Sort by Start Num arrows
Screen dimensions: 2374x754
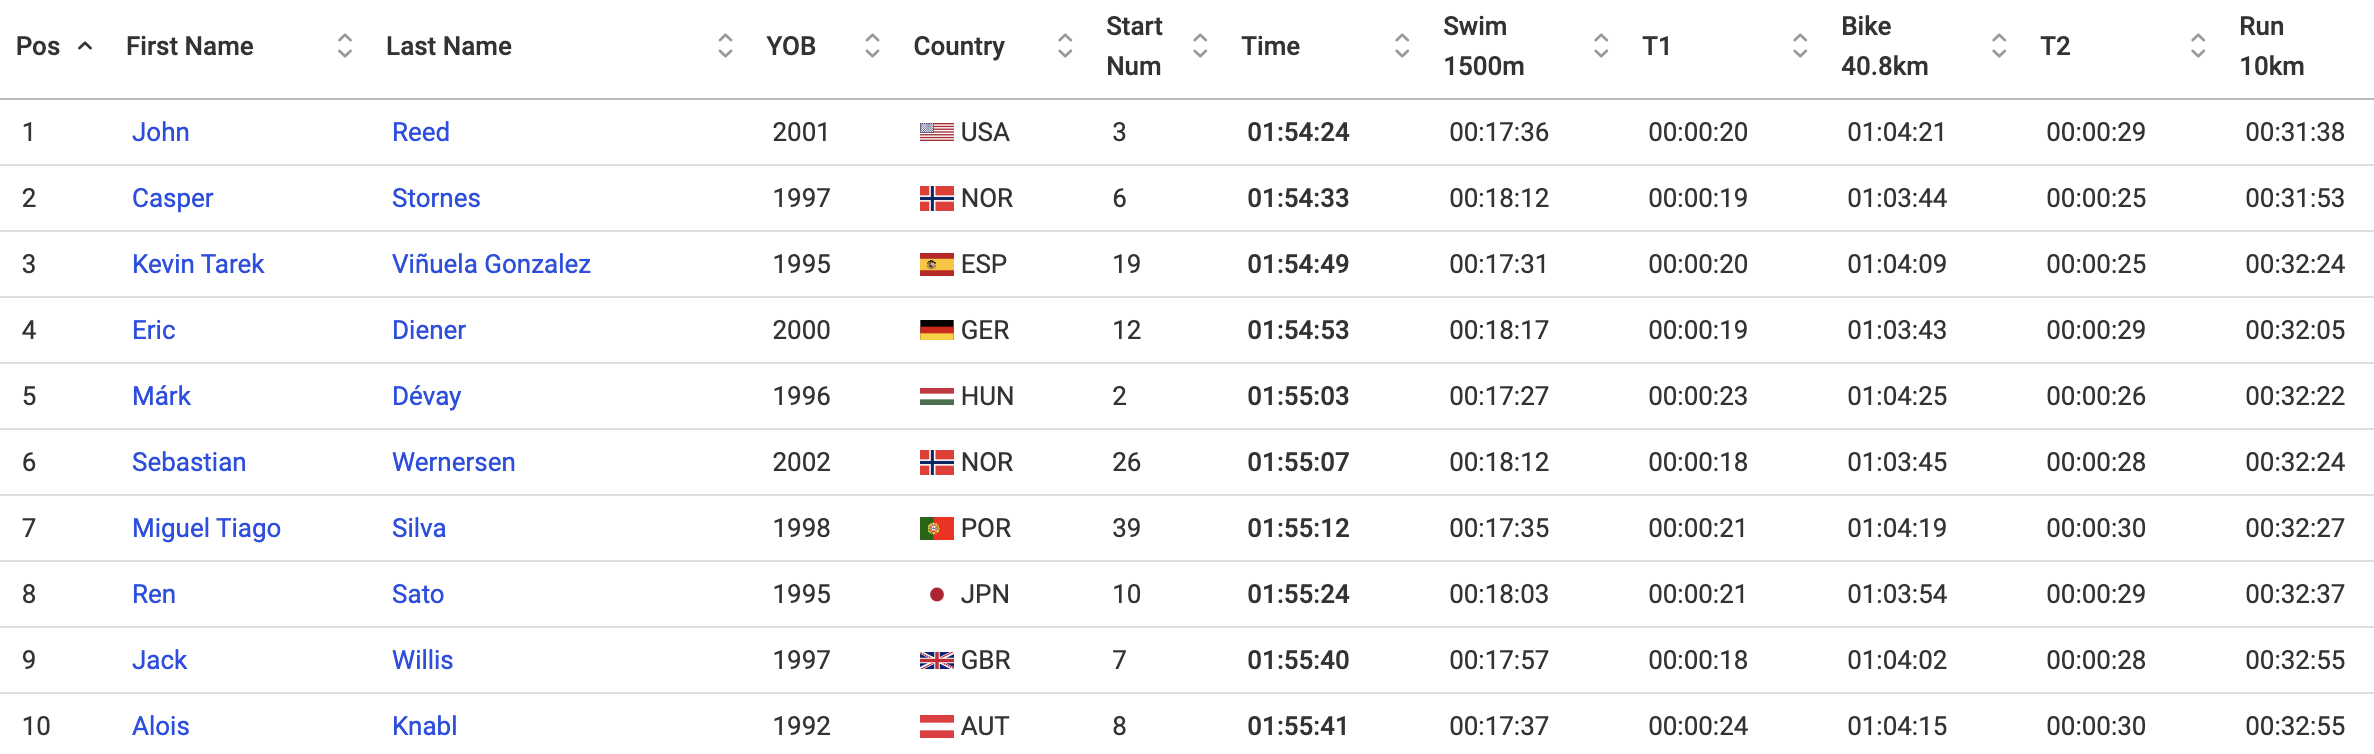pos(1200,46)
